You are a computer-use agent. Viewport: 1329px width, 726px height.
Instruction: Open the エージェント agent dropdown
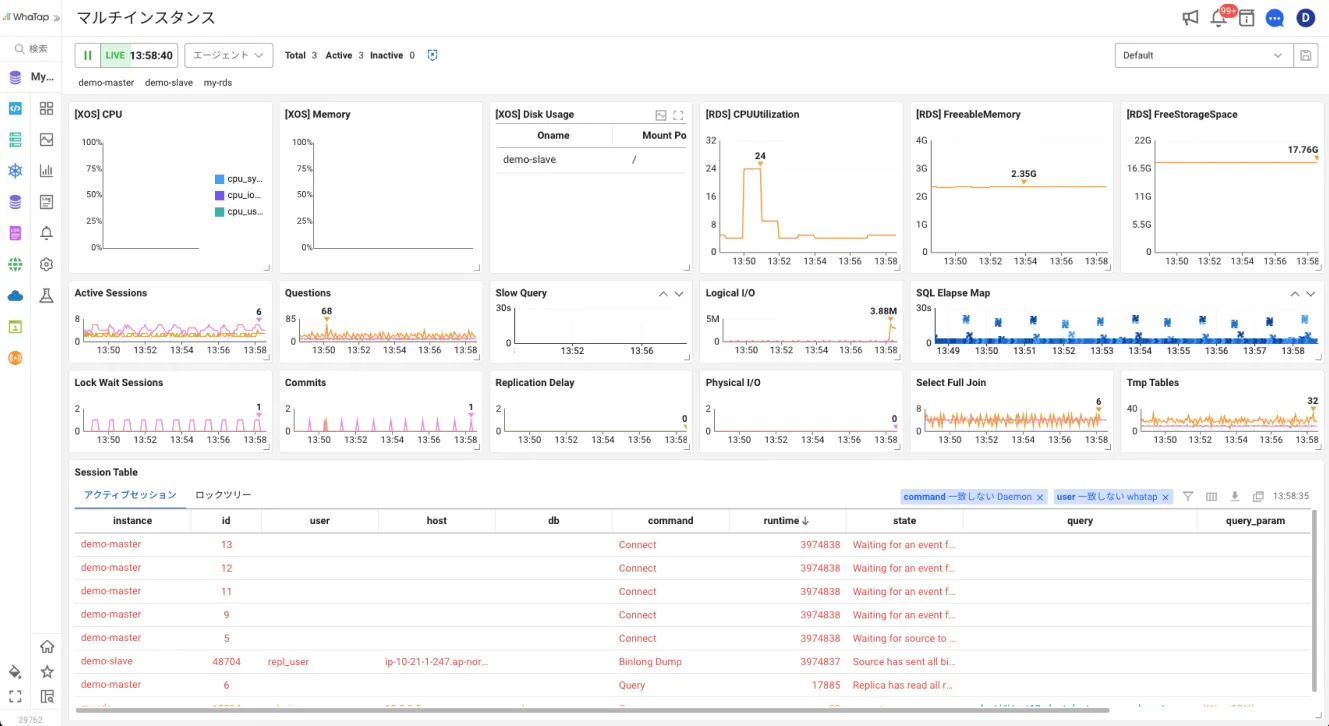[x=230, y=56]
